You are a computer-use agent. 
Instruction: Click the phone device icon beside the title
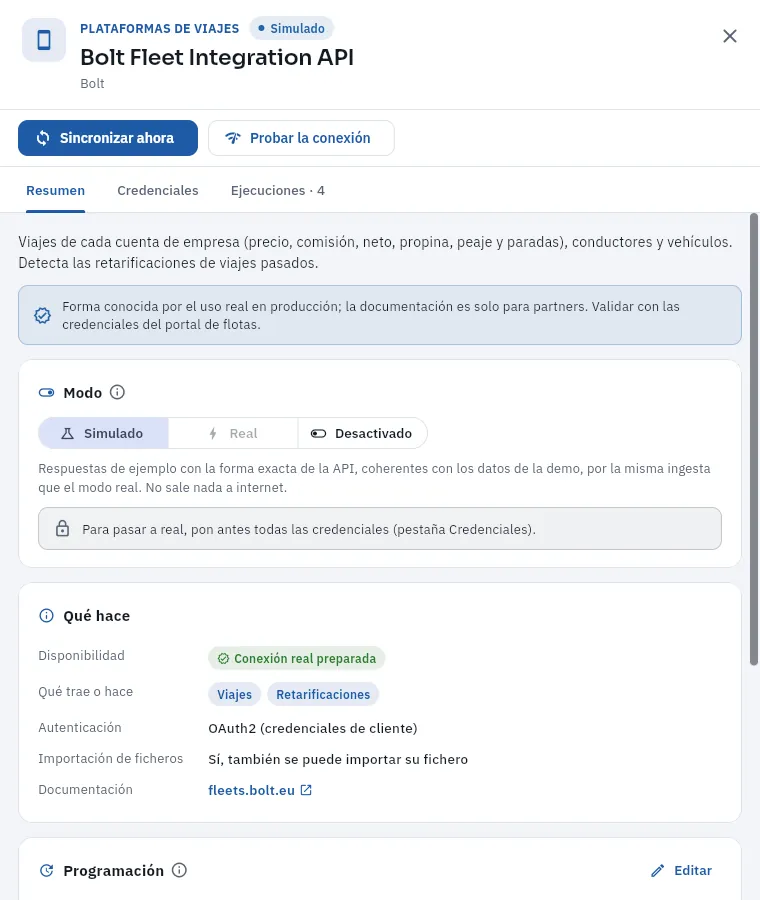[x=44, y=40]
